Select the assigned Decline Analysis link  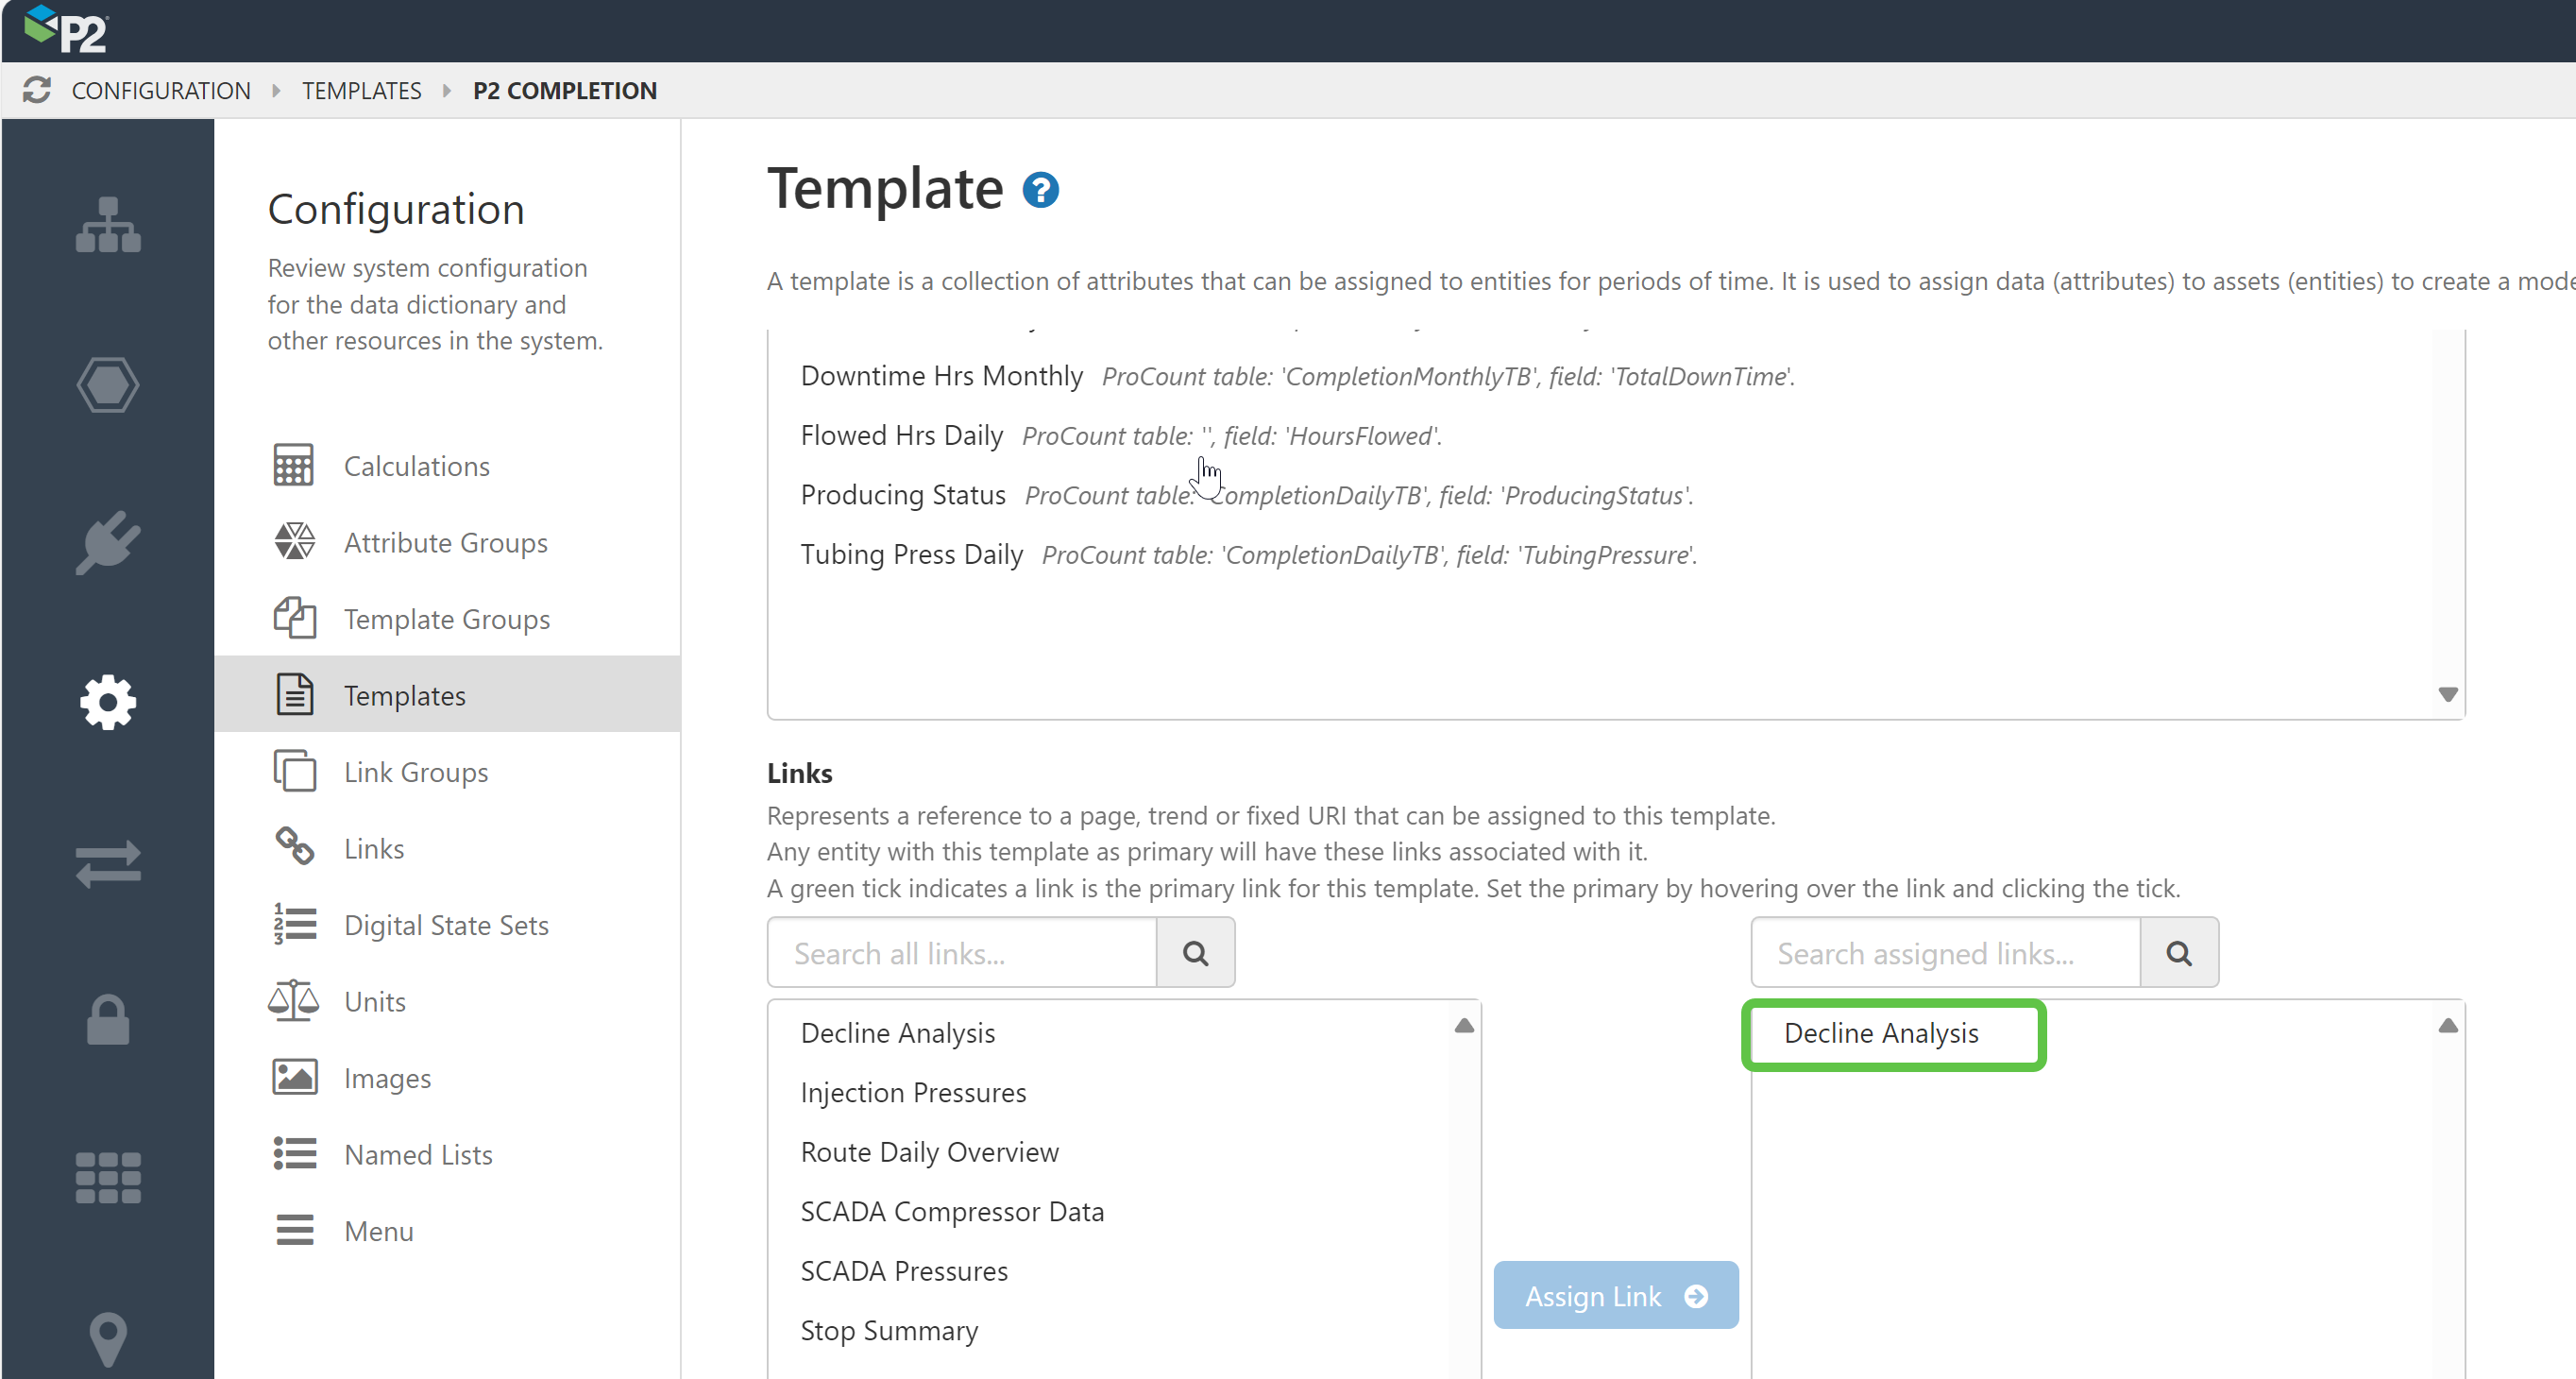click(x=1881, y=1033)
